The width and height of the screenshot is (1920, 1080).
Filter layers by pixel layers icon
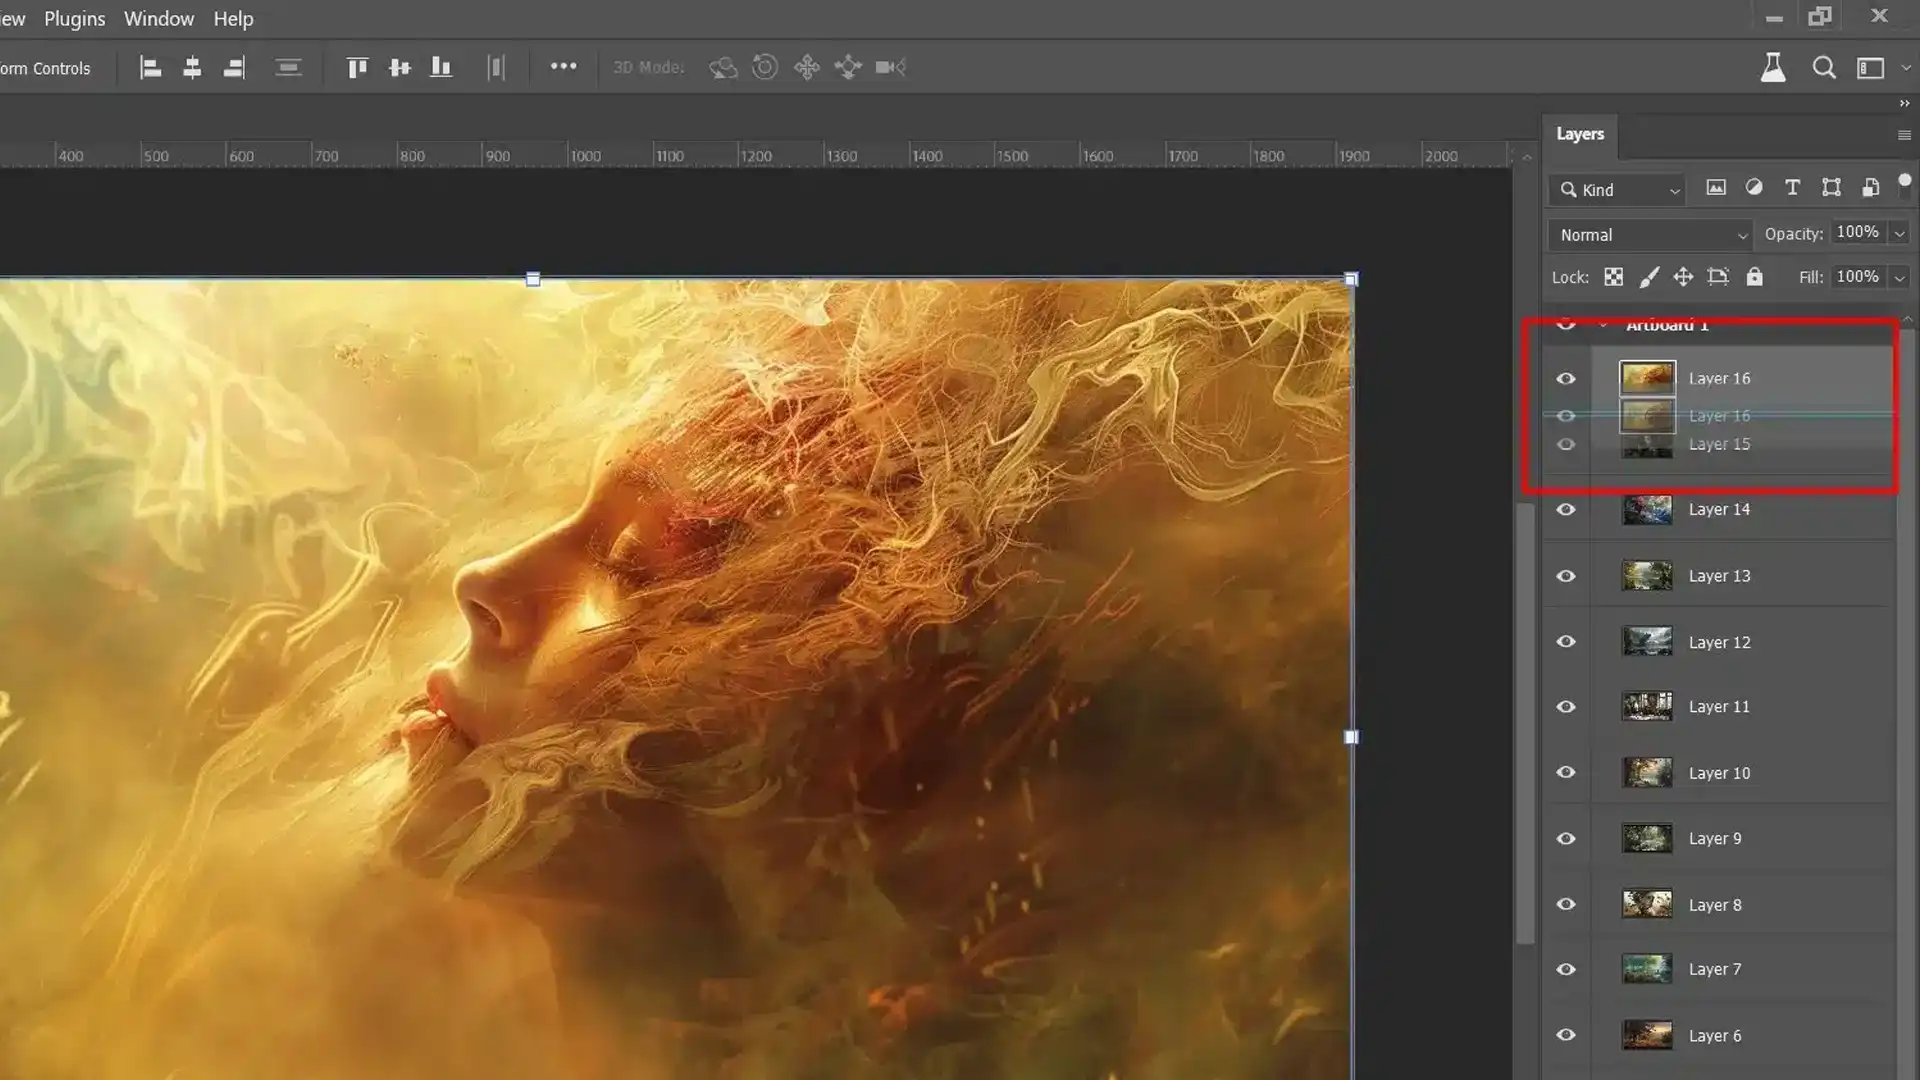point(1716,187)
